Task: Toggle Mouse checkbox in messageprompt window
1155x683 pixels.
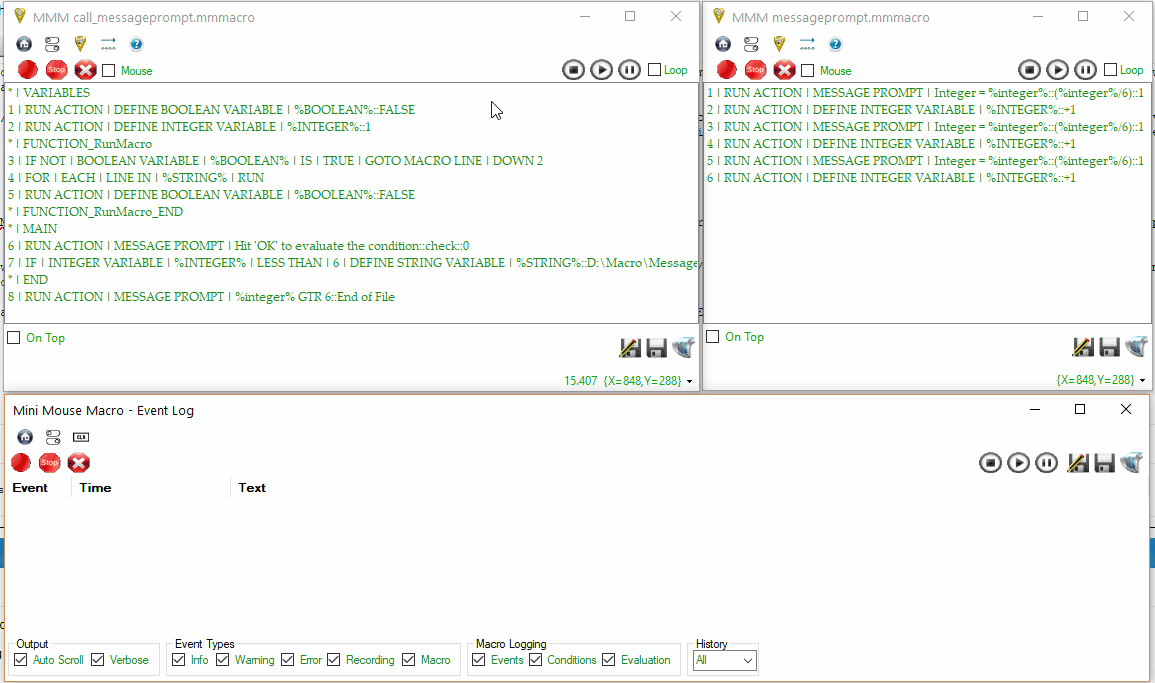Action: pyautogui.click(x=808, y=71)
